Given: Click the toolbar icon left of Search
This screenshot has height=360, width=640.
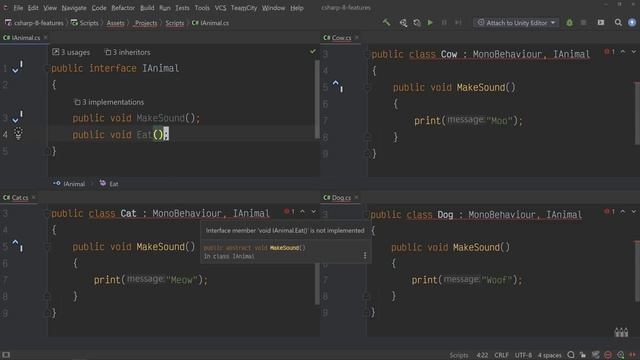Looking at the screenshot, I should point(601,23).
